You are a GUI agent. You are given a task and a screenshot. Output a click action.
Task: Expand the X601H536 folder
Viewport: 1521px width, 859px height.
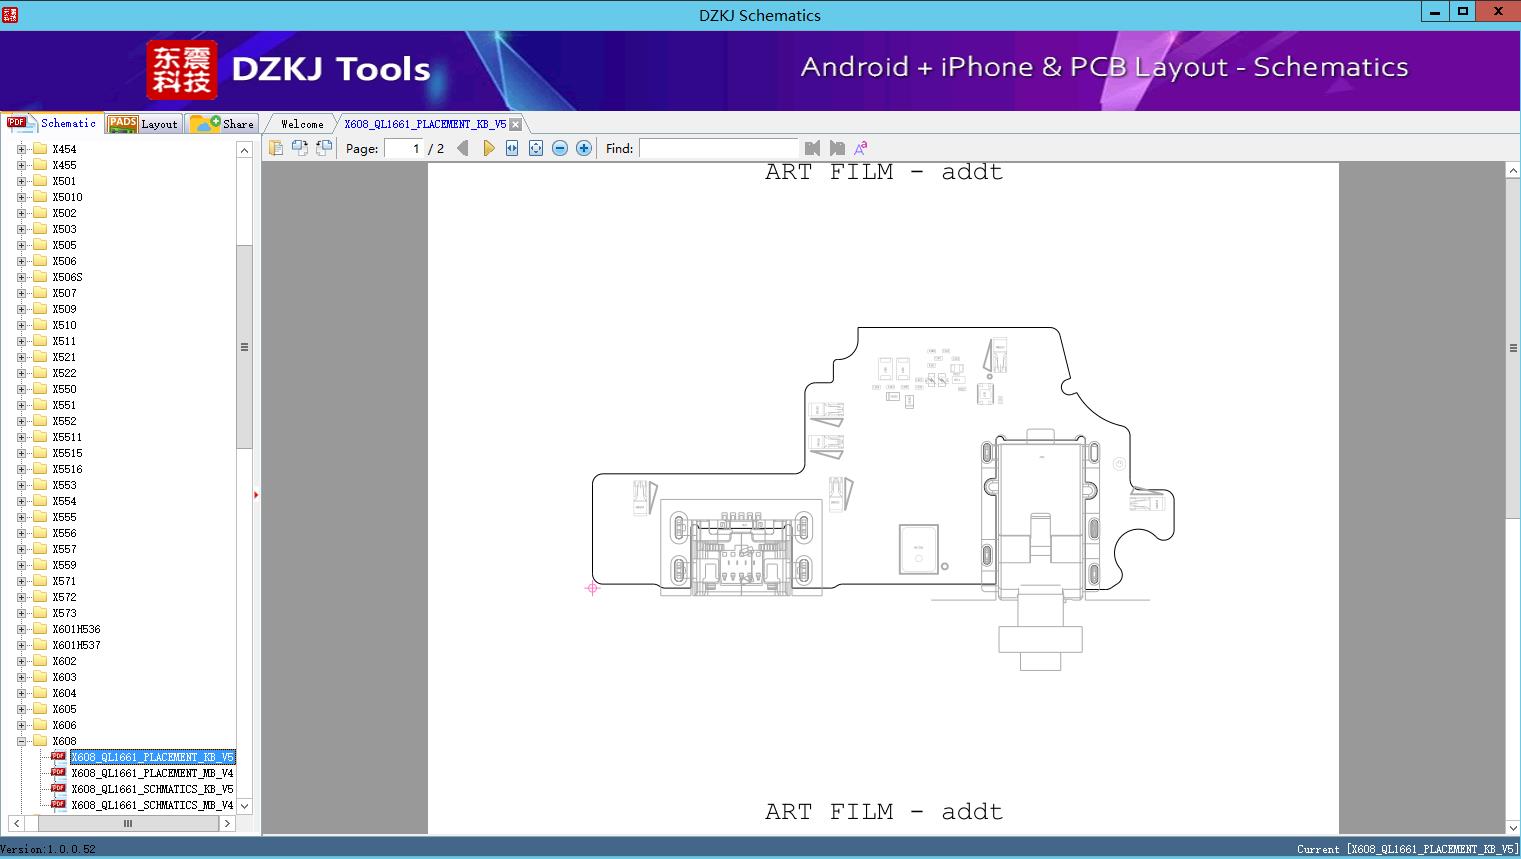click(21, 629)
